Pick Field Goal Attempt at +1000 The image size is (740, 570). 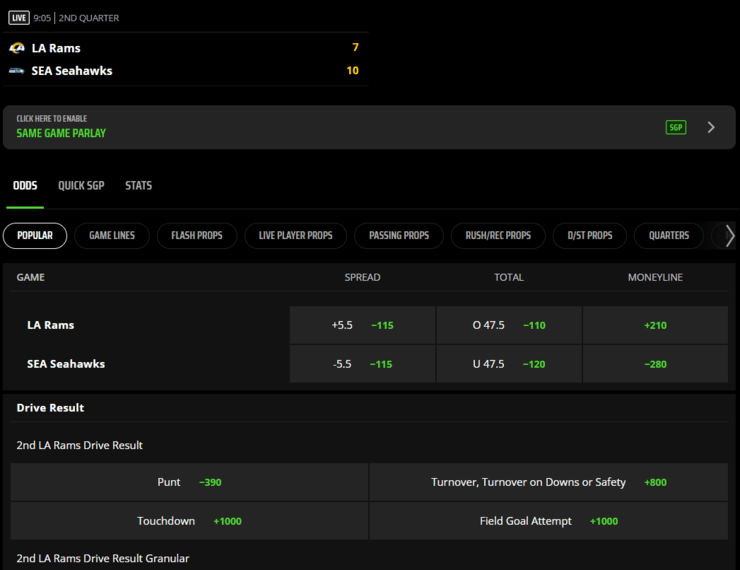click(x=549, y=521)
